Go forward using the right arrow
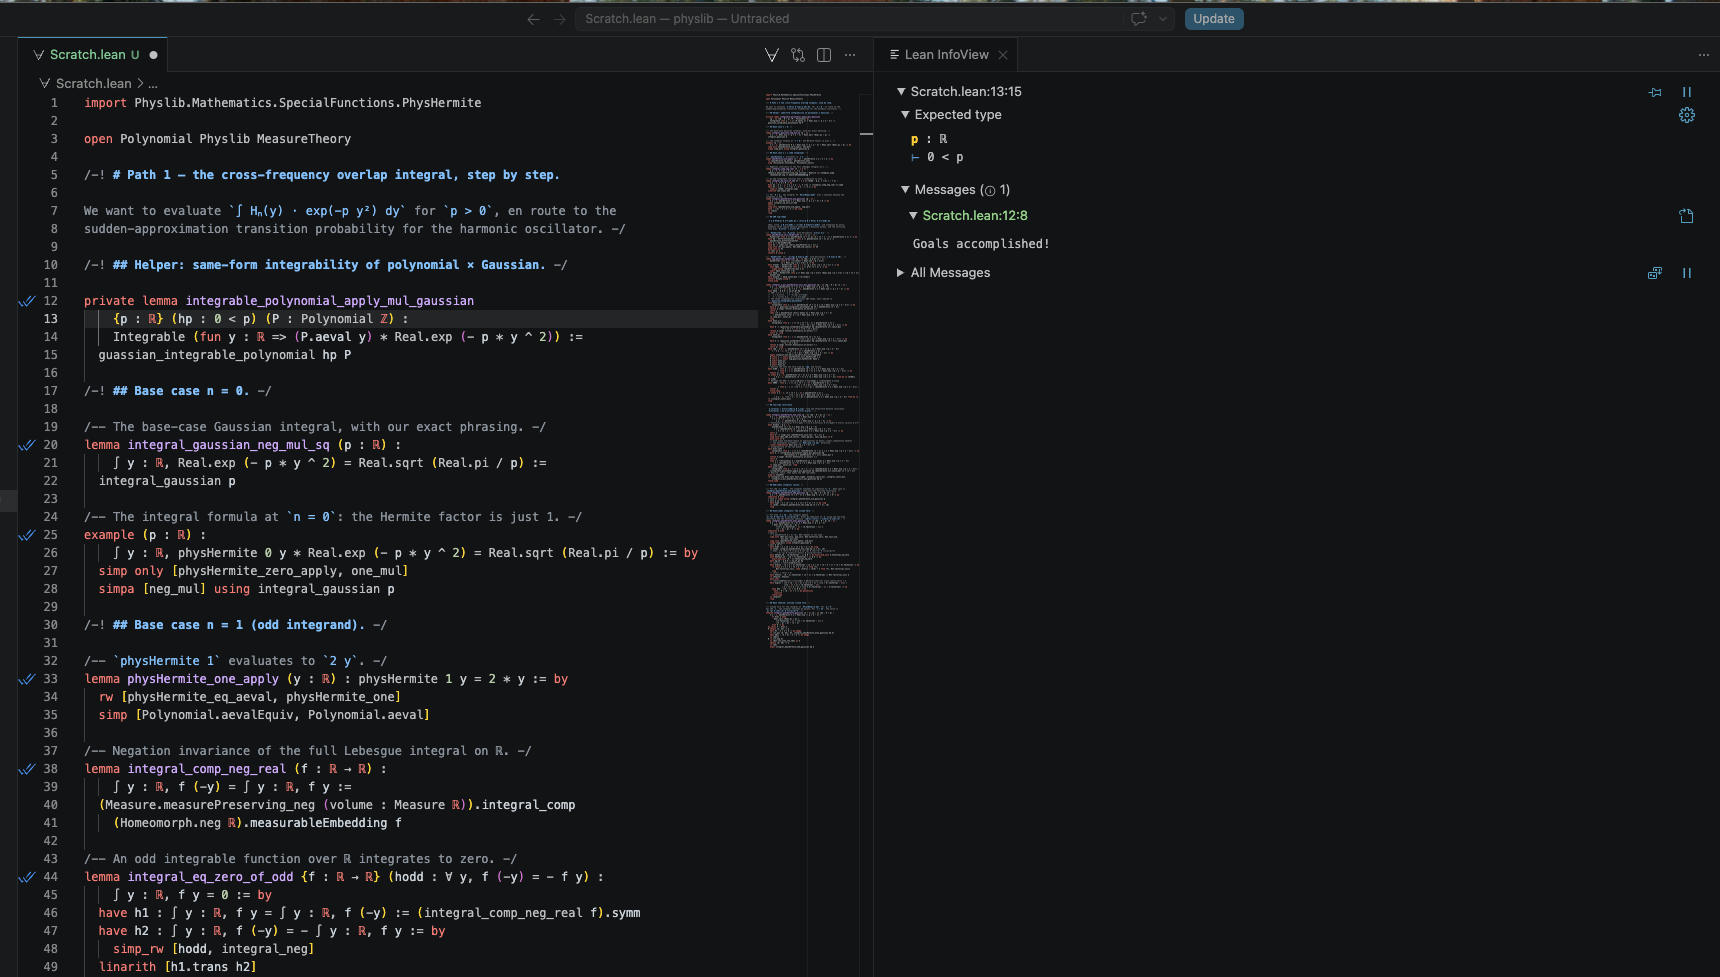The image size is (1720, 977). [560, 19]
